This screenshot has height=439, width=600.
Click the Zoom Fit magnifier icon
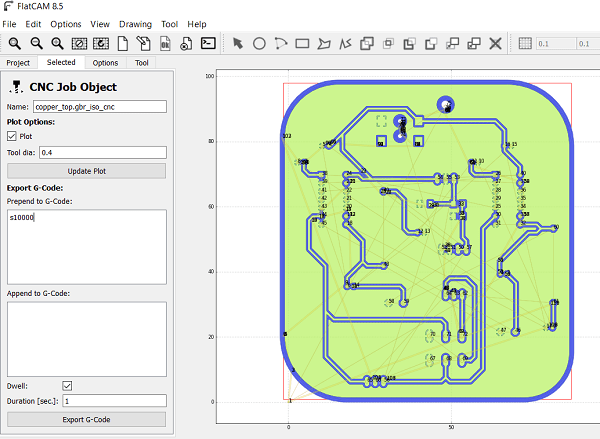(15, 43)
